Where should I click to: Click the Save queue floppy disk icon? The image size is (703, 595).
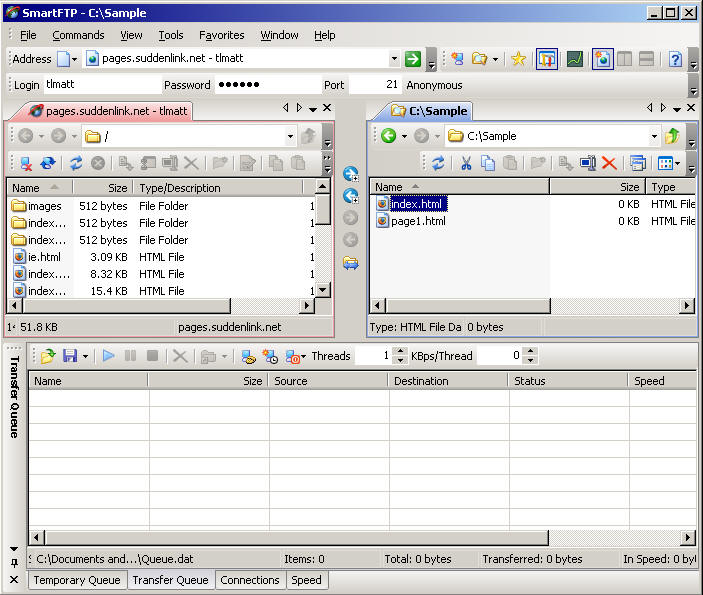pyautogui.click(x=70, y=355)
